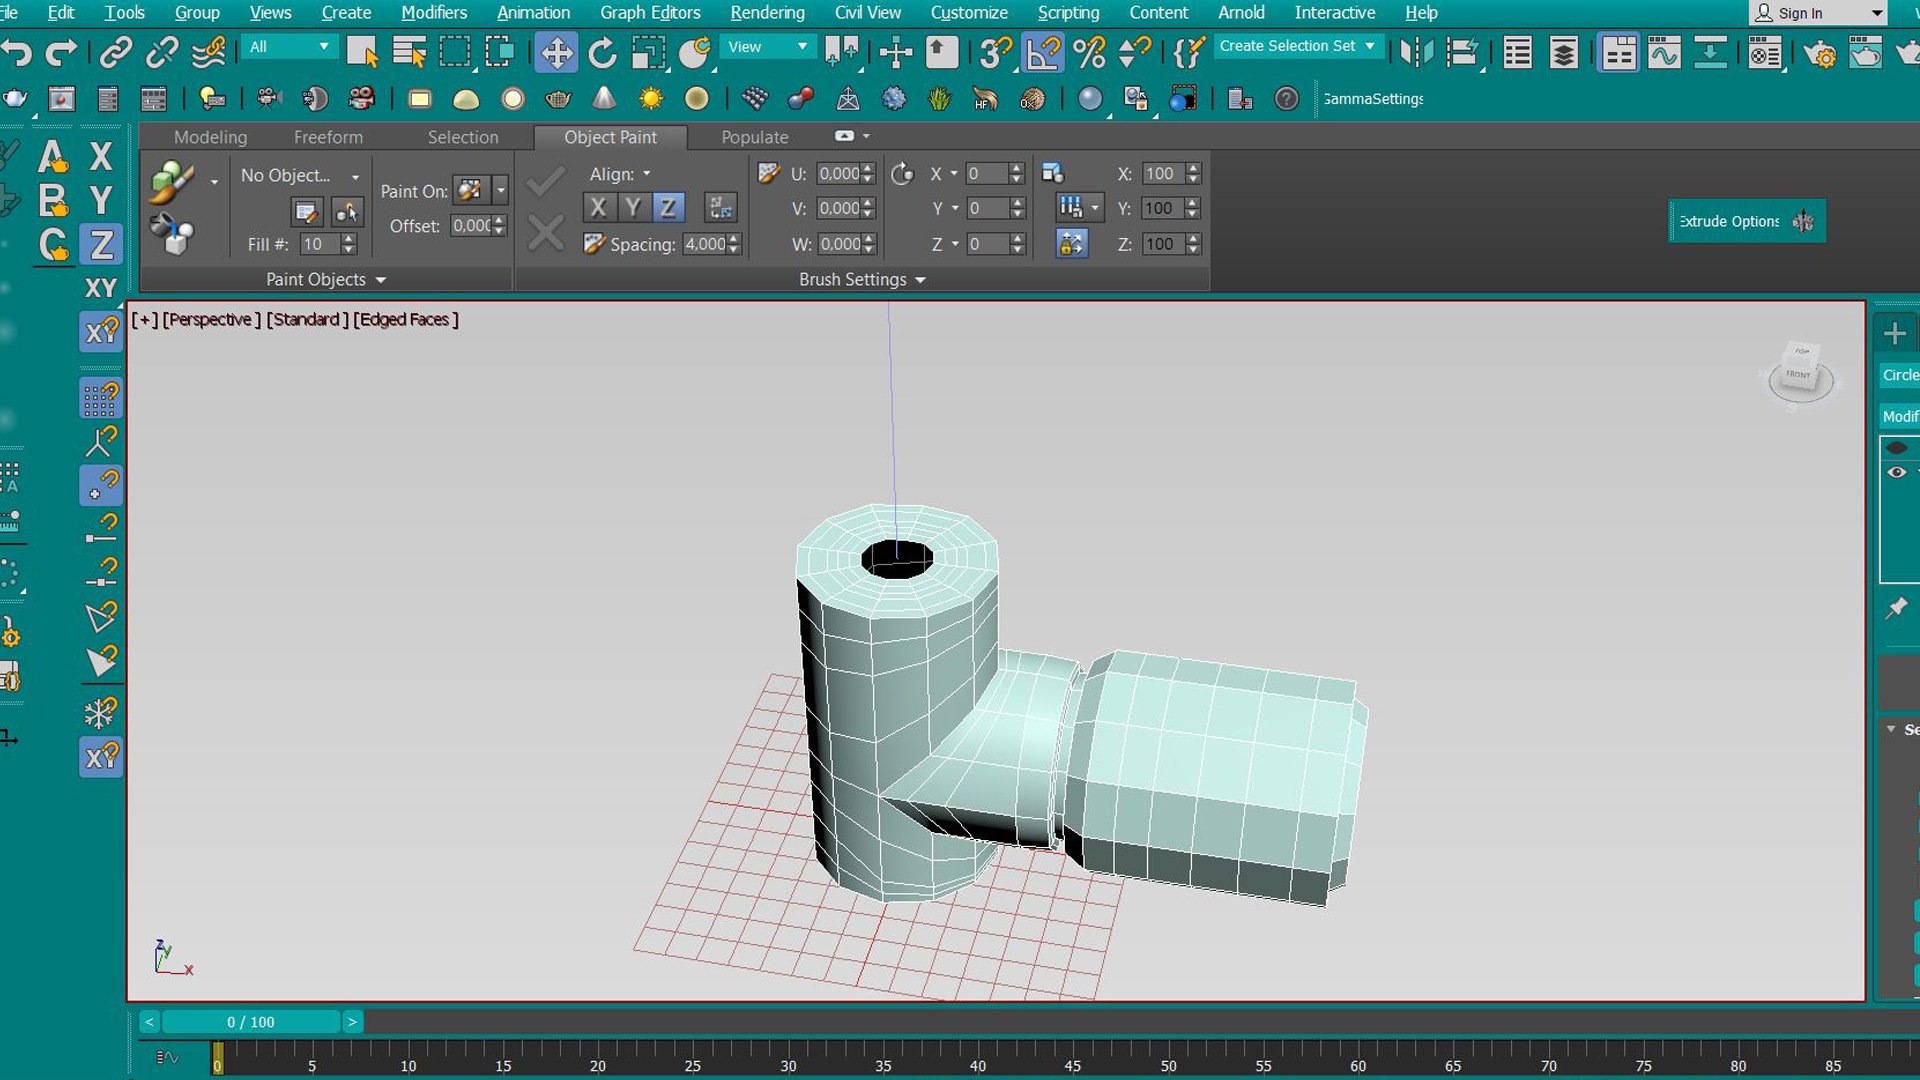Click Edged Faces viewport label

coord(406,319)
